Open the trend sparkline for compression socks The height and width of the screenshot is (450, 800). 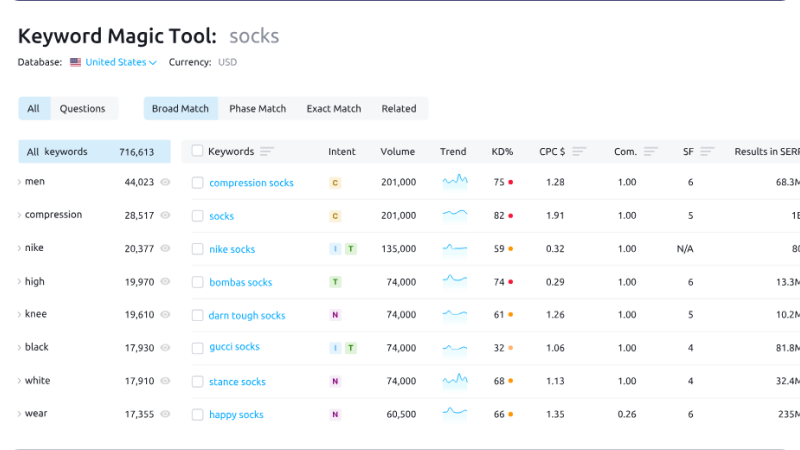click(x=455, y=182)
